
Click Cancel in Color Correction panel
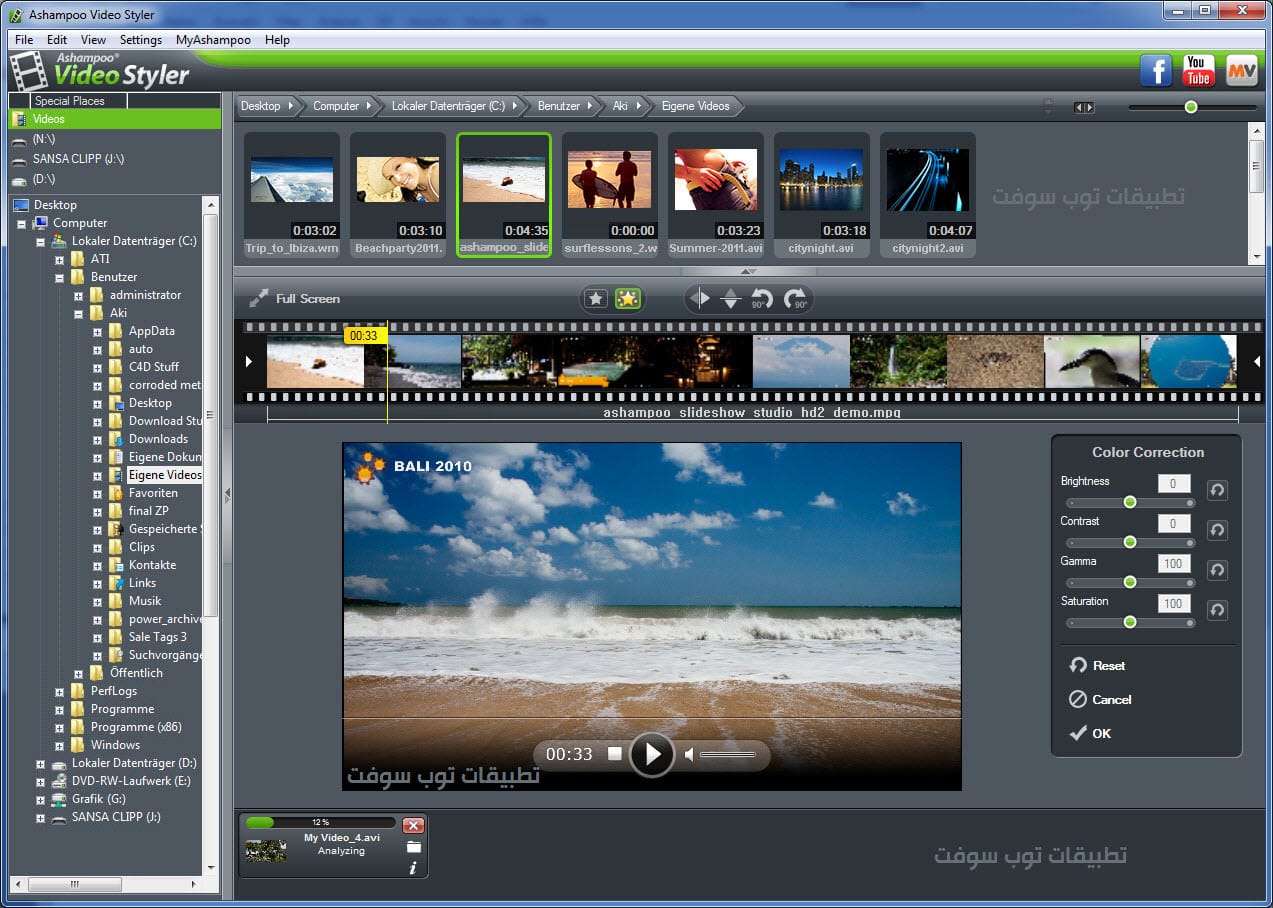coord(1100,699)
